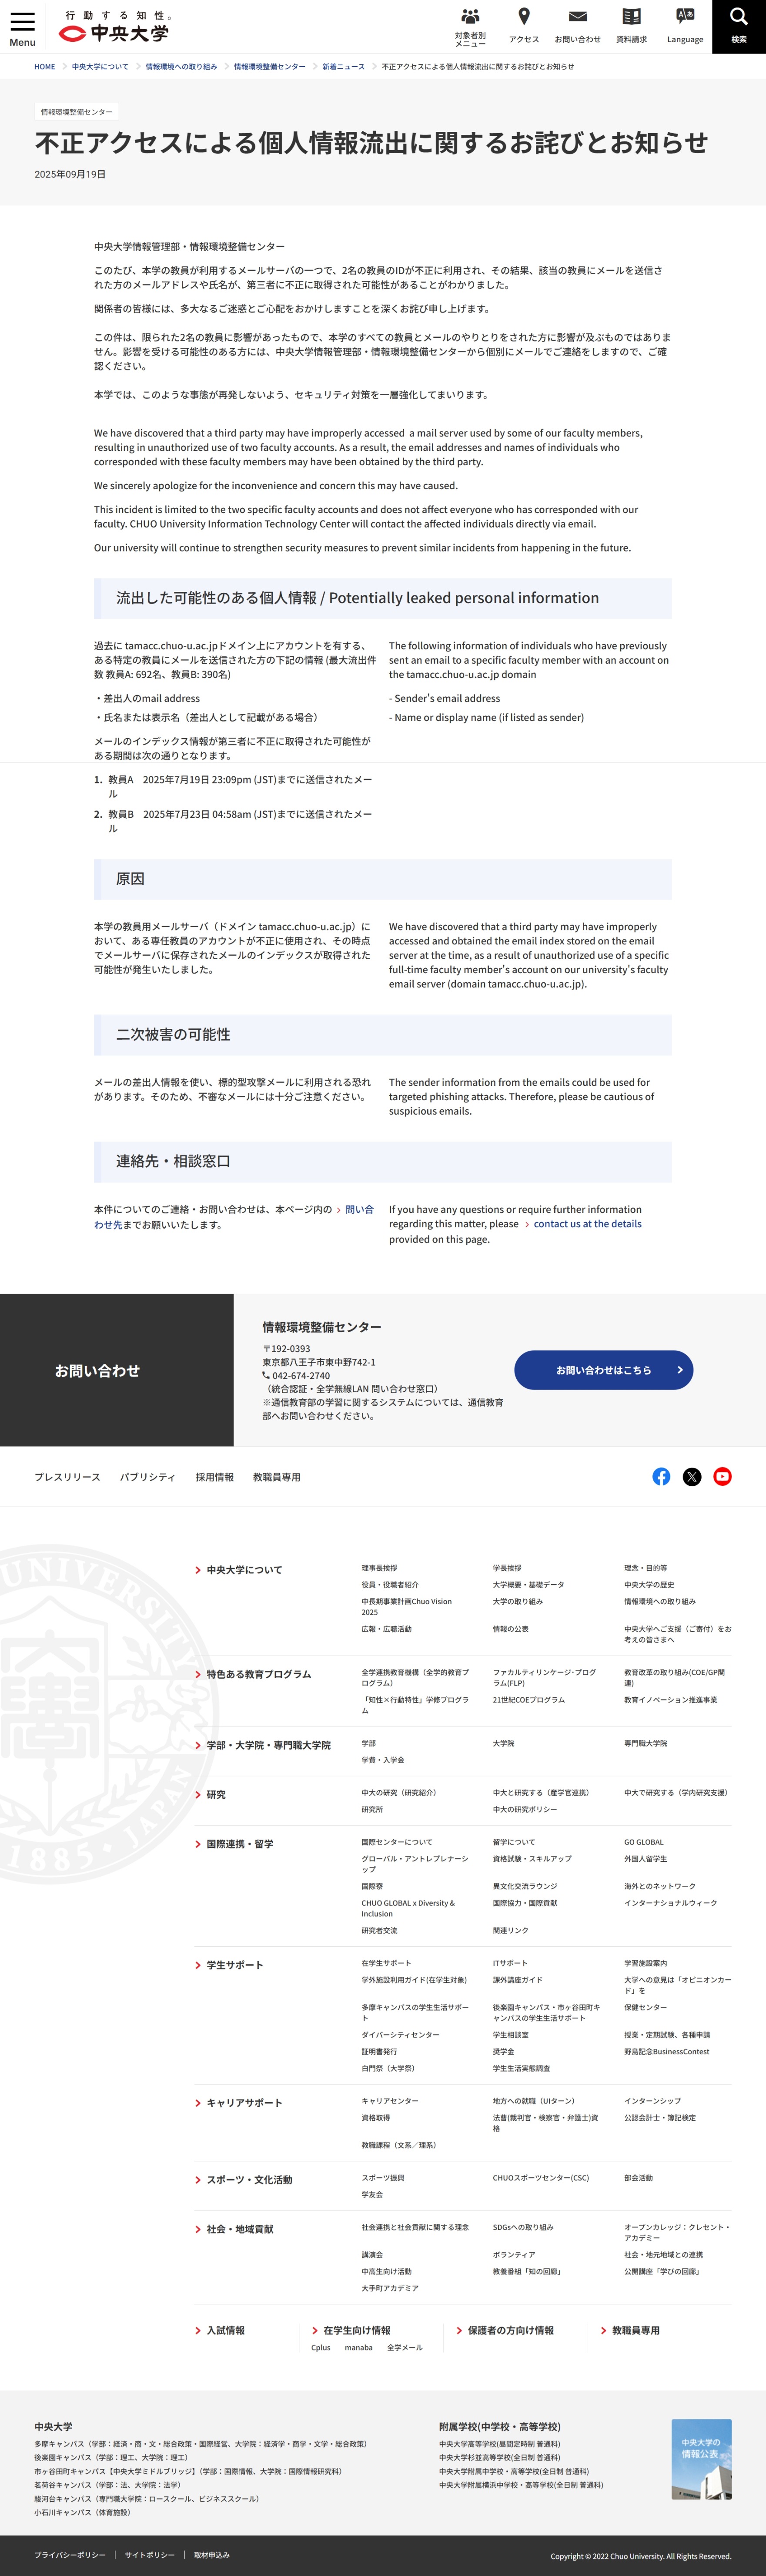Click 新着ニュース breadcrumb link
Viewport: 766px width, 2576px height.
(343, 67)
